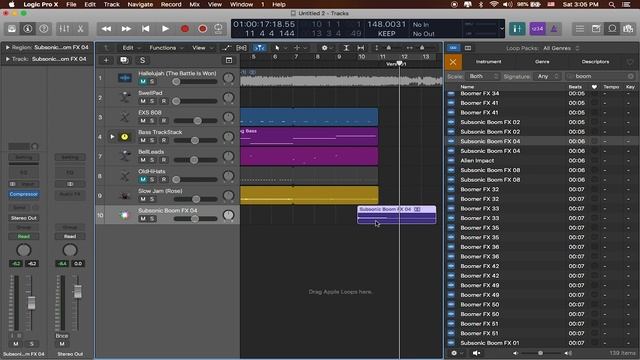
Task: Mute the Subsonic Boom FX 04 track
Action: pyautogui.click(x=143, y=218)
